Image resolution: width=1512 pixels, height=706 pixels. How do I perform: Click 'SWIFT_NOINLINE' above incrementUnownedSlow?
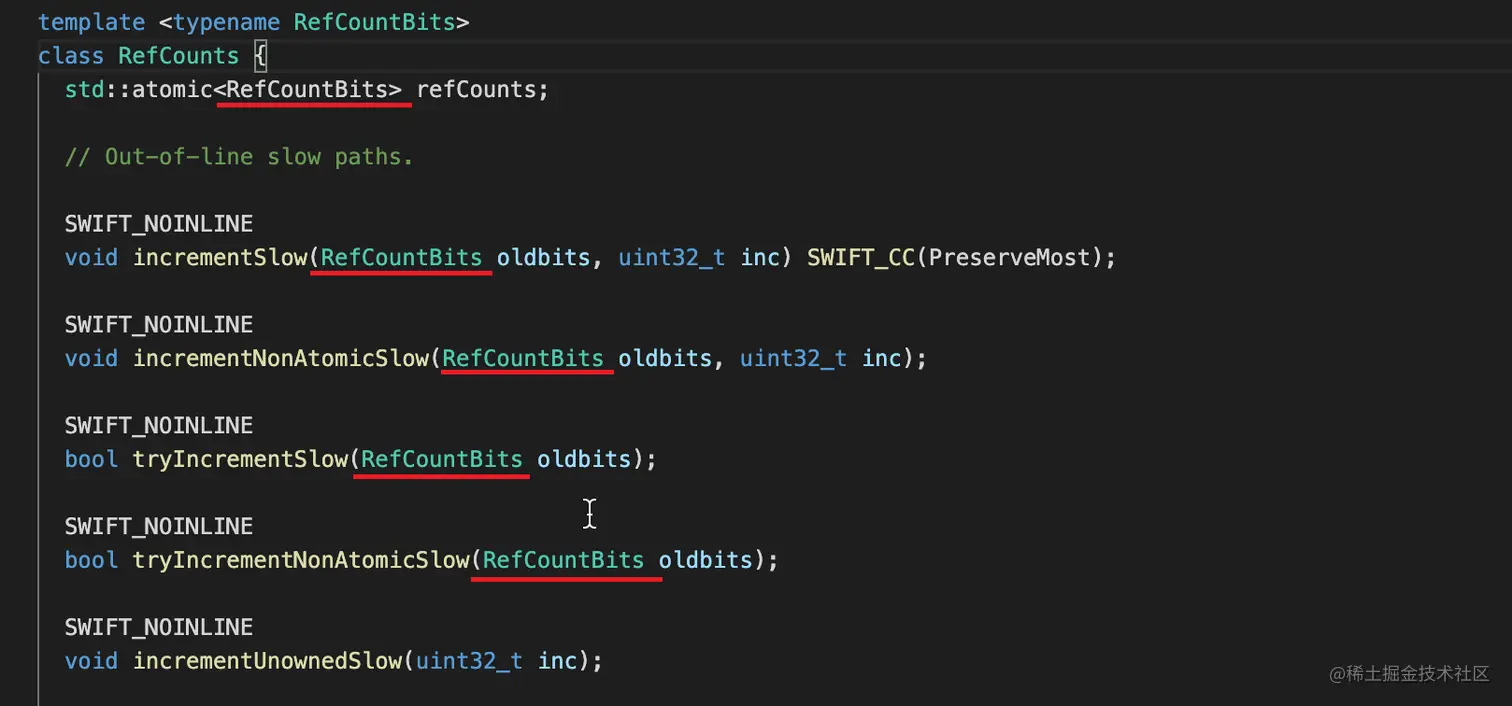(x=159, y=627)
